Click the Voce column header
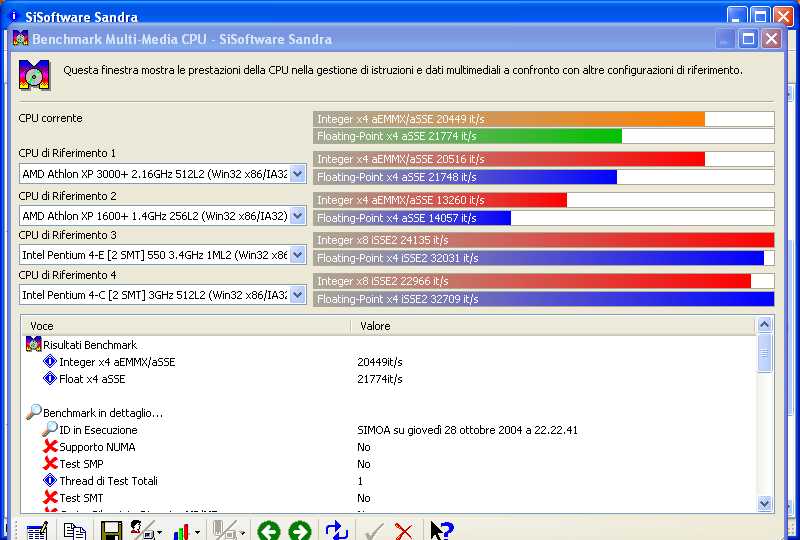 186,326
